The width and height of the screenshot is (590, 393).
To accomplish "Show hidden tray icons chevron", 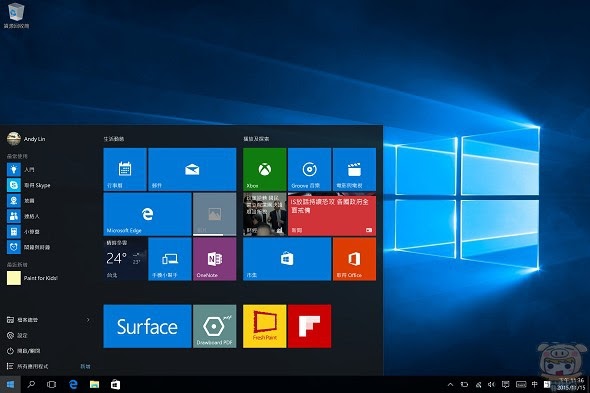I will click(x=450, y=385).
